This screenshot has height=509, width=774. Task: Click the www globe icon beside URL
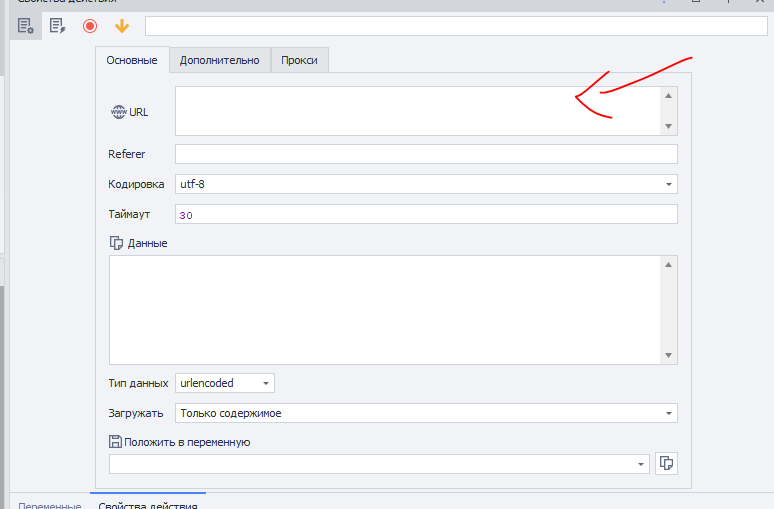[x=118, y=112]
